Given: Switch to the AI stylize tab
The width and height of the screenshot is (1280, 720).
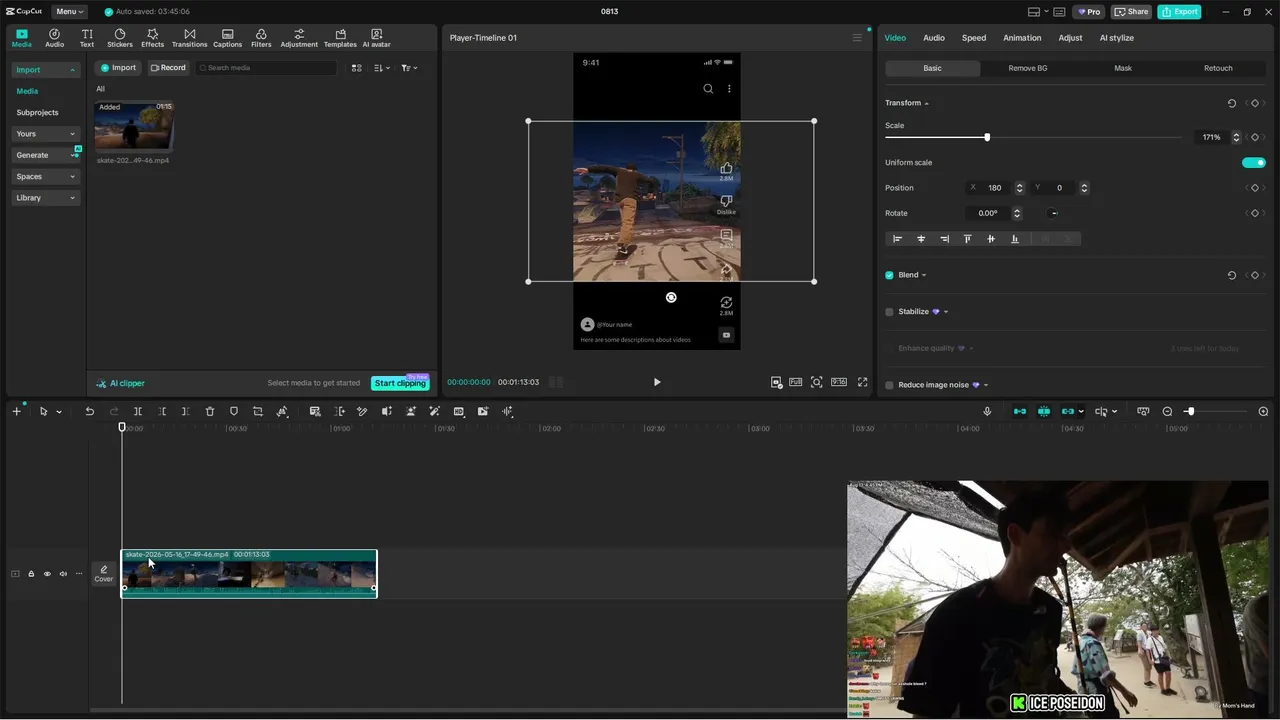Looking at the screenshot, I should (x=1117, y=38).
